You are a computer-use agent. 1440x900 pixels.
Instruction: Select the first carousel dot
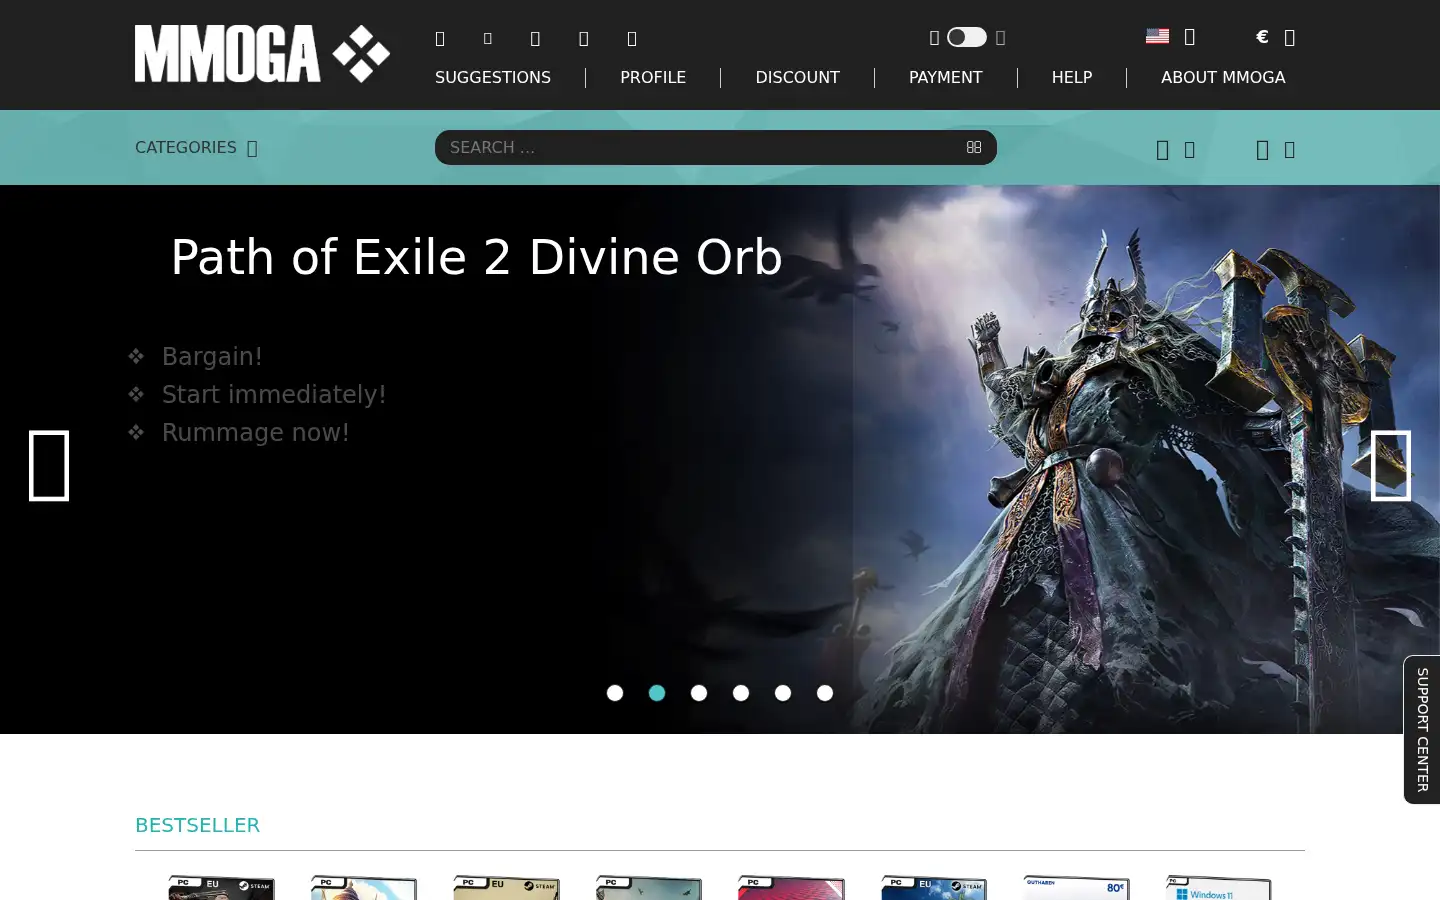coord(615,693)
